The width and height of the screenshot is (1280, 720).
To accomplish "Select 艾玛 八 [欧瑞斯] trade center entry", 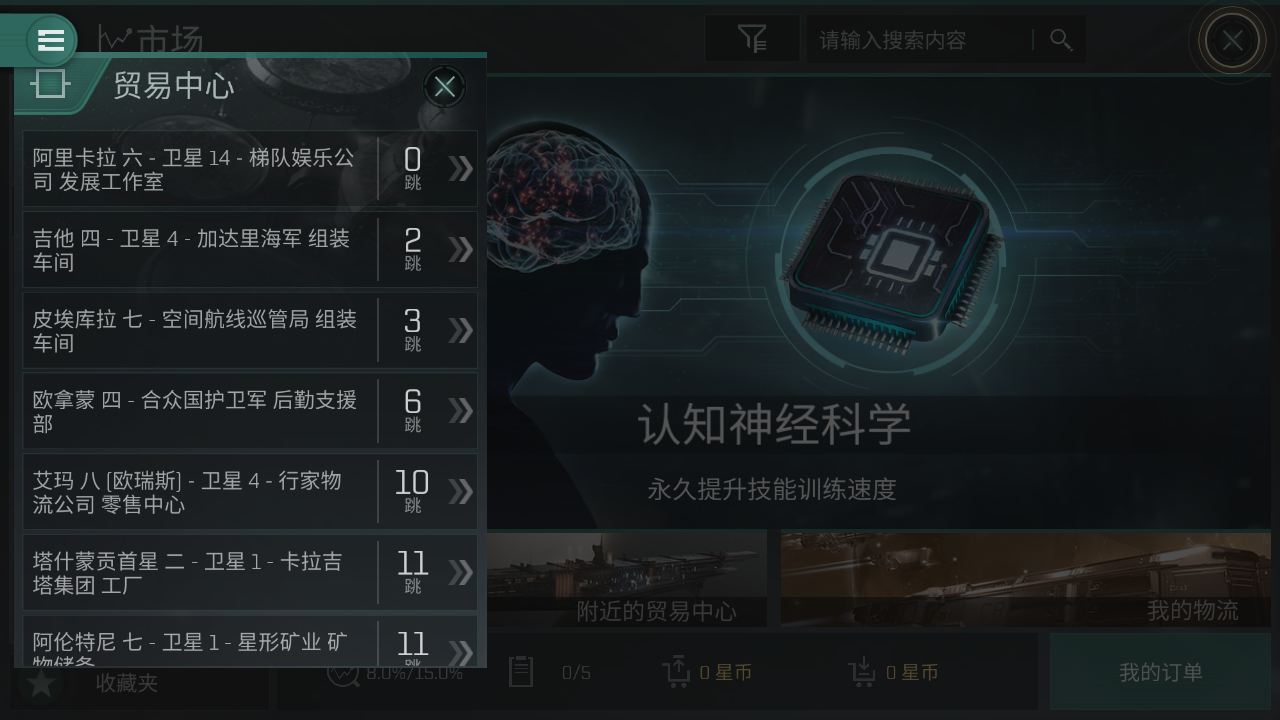I will point(250,492).
